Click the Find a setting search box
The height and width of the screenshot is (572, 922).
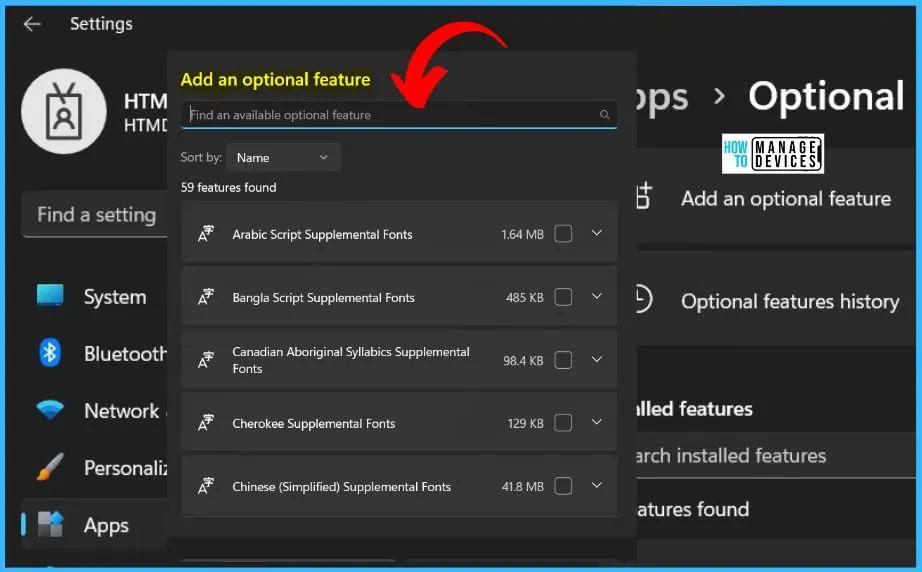coord(95,215)
